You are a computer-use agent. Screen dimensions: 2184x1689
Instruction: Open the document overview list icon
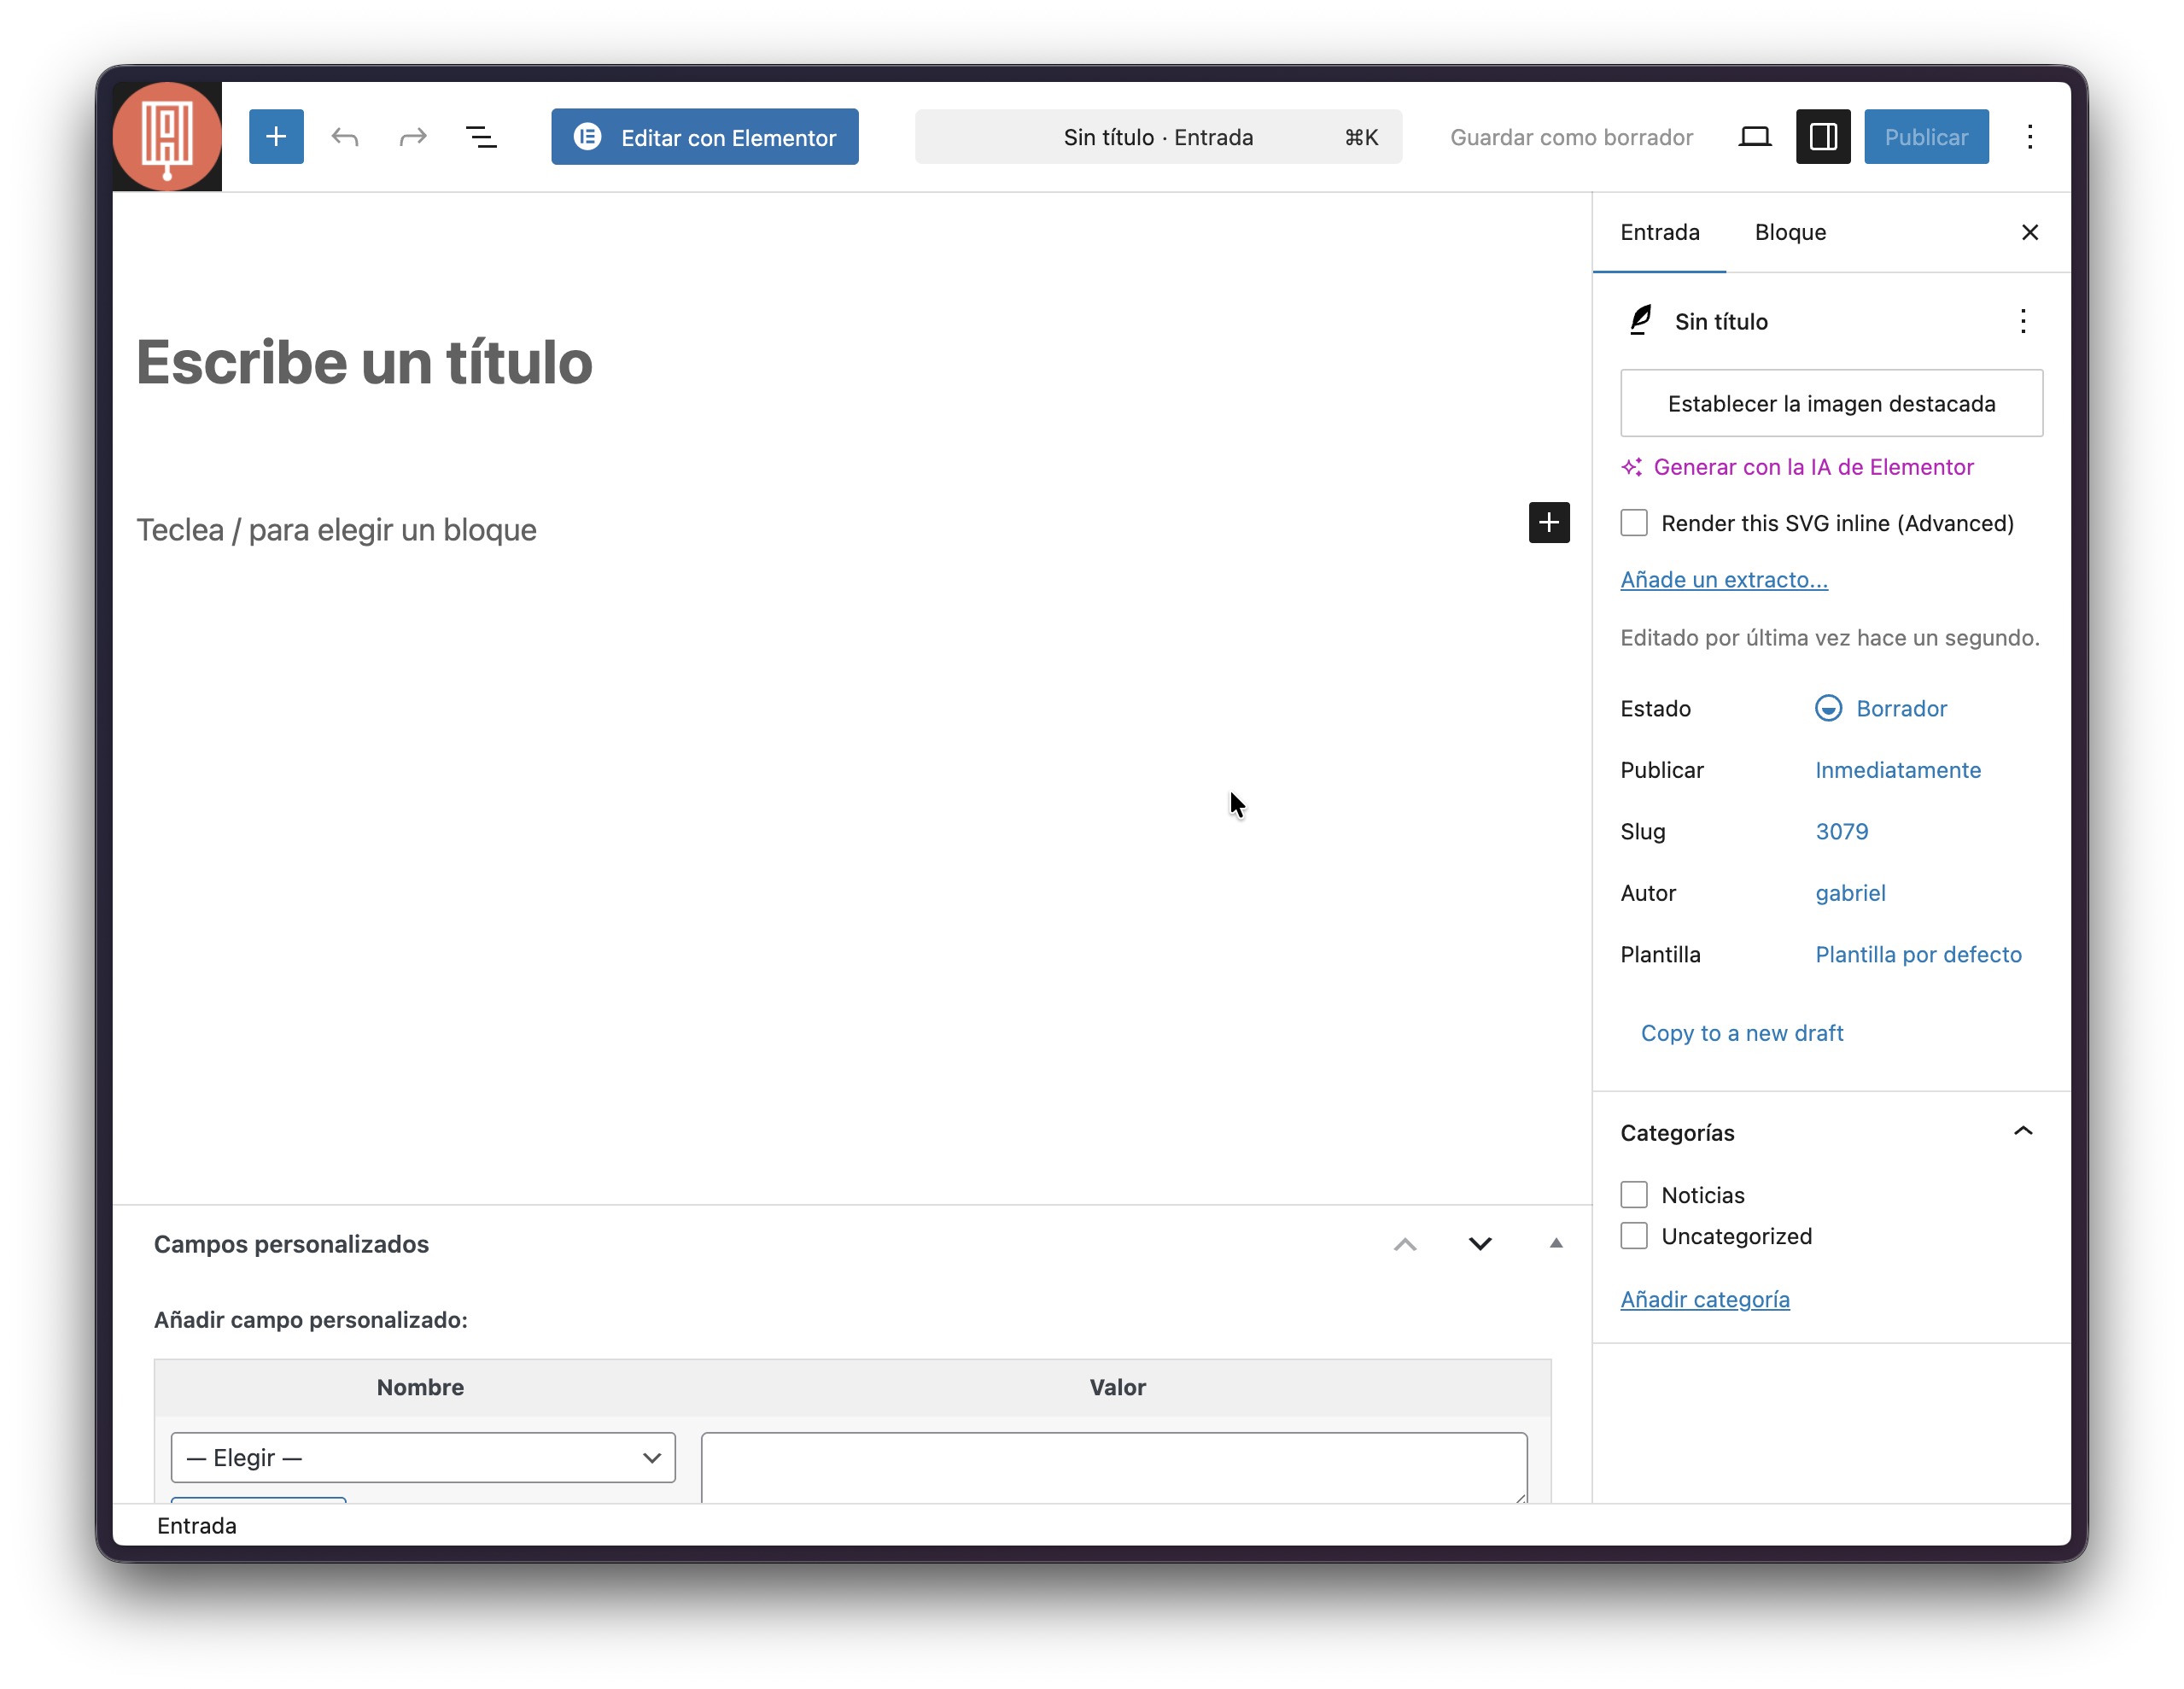pyautogui.click(x=481, y=137)
